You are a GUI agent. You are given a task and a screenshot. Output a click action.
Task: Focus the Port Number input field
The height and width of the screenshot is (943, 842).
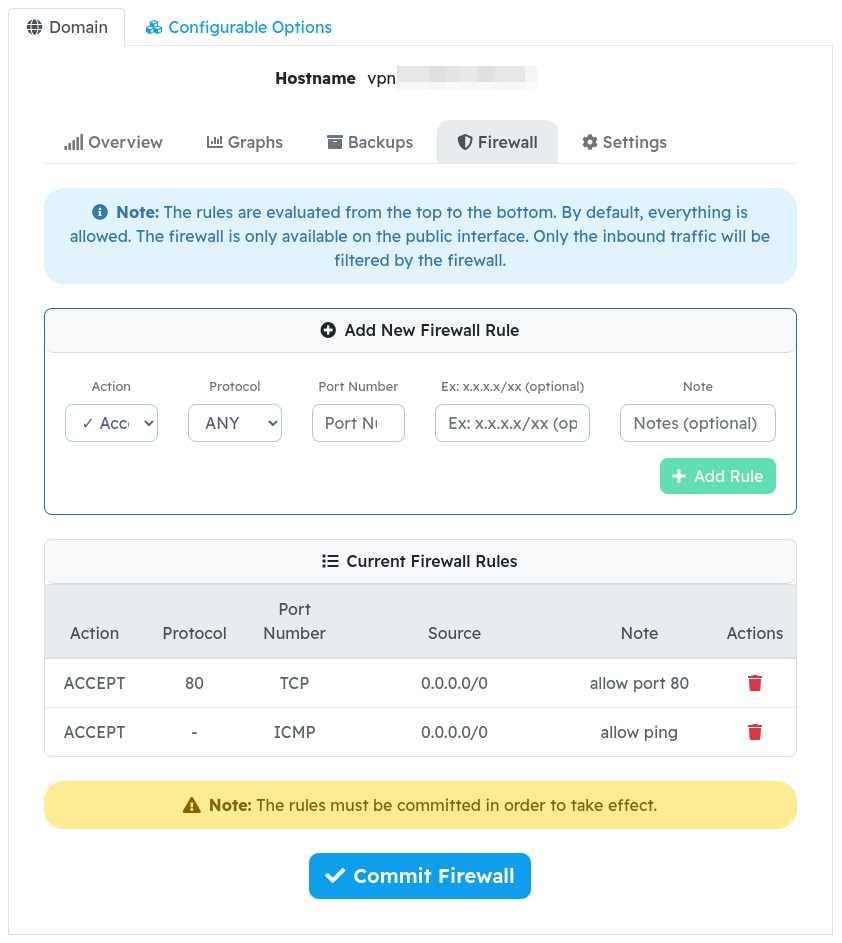(x=358, y=423)
